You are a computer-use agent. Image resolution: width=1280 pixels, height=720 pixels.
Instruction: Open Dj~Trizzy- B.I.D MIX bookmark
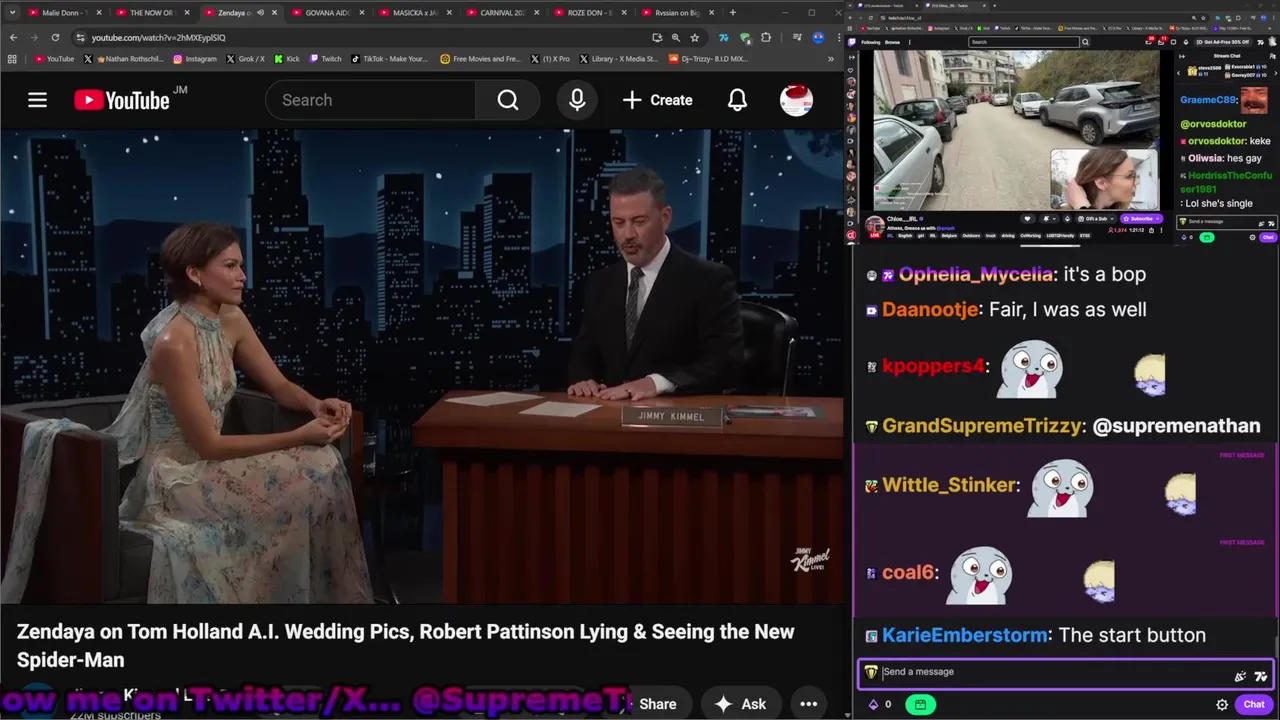pos(708,59)
